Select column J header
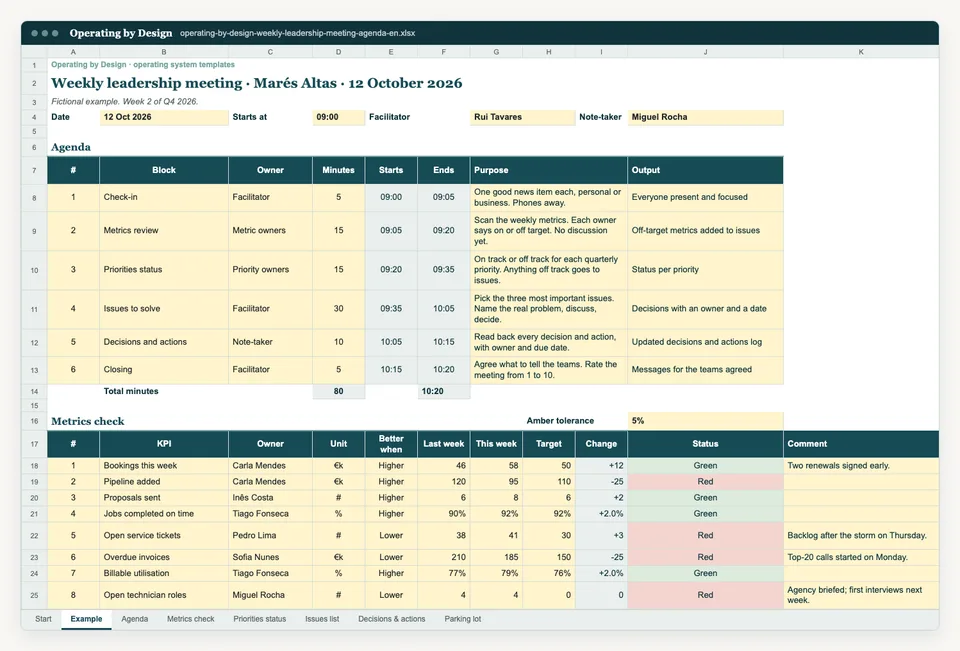 (705, 52)
